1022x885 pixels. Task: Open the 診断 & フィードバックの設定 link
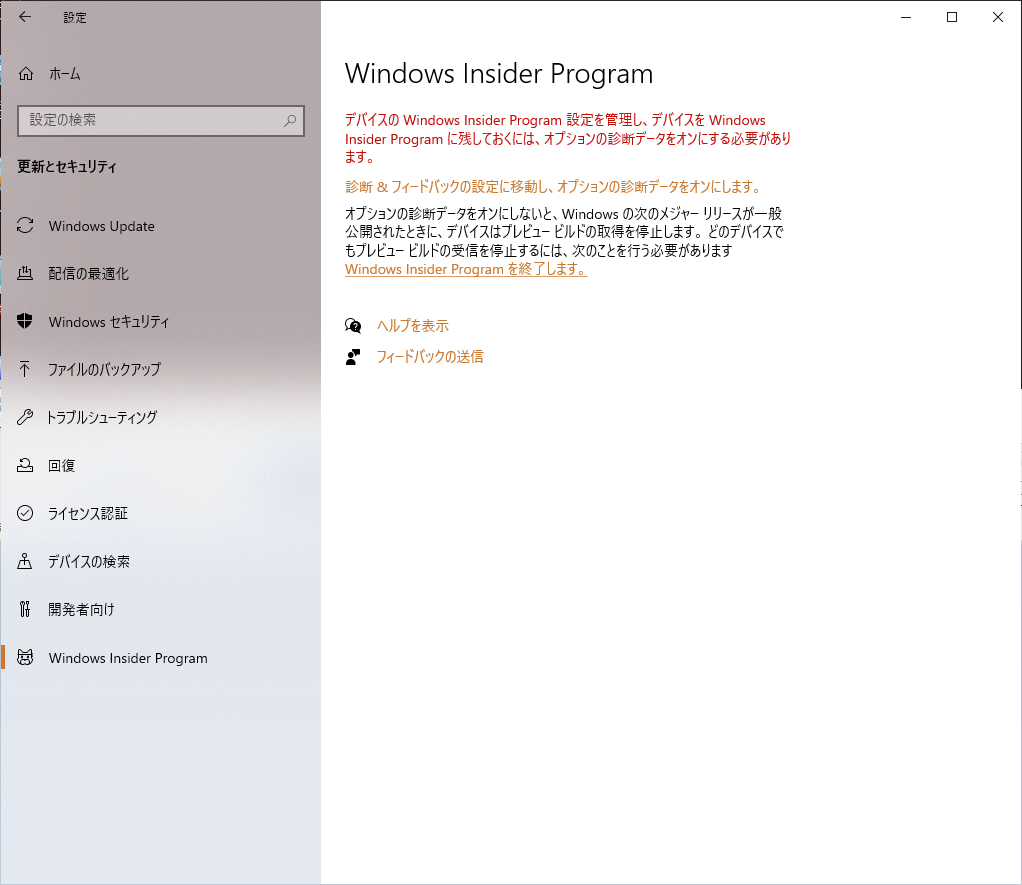click(x=554, y=187)
